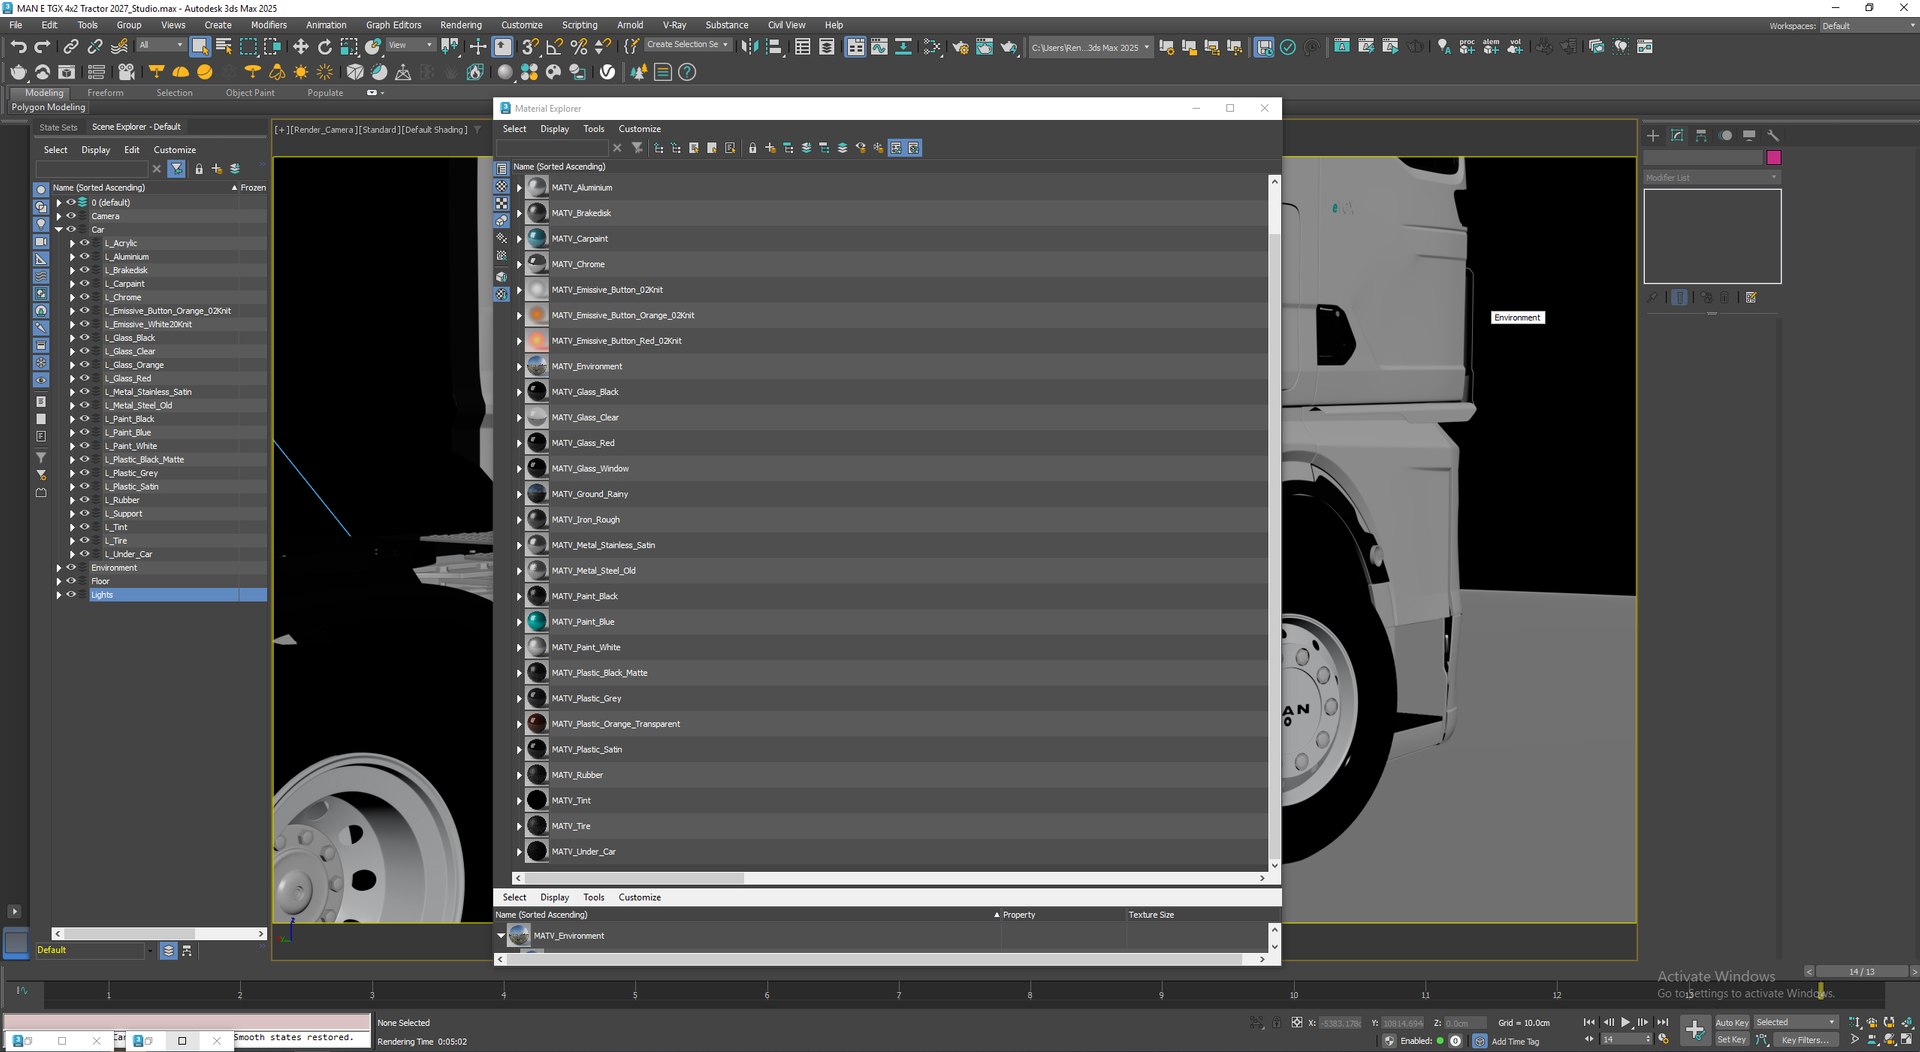Click the large Set Keys plus-key button
Screen dimensions: 1920x1052
[x=1695, y=1030]
